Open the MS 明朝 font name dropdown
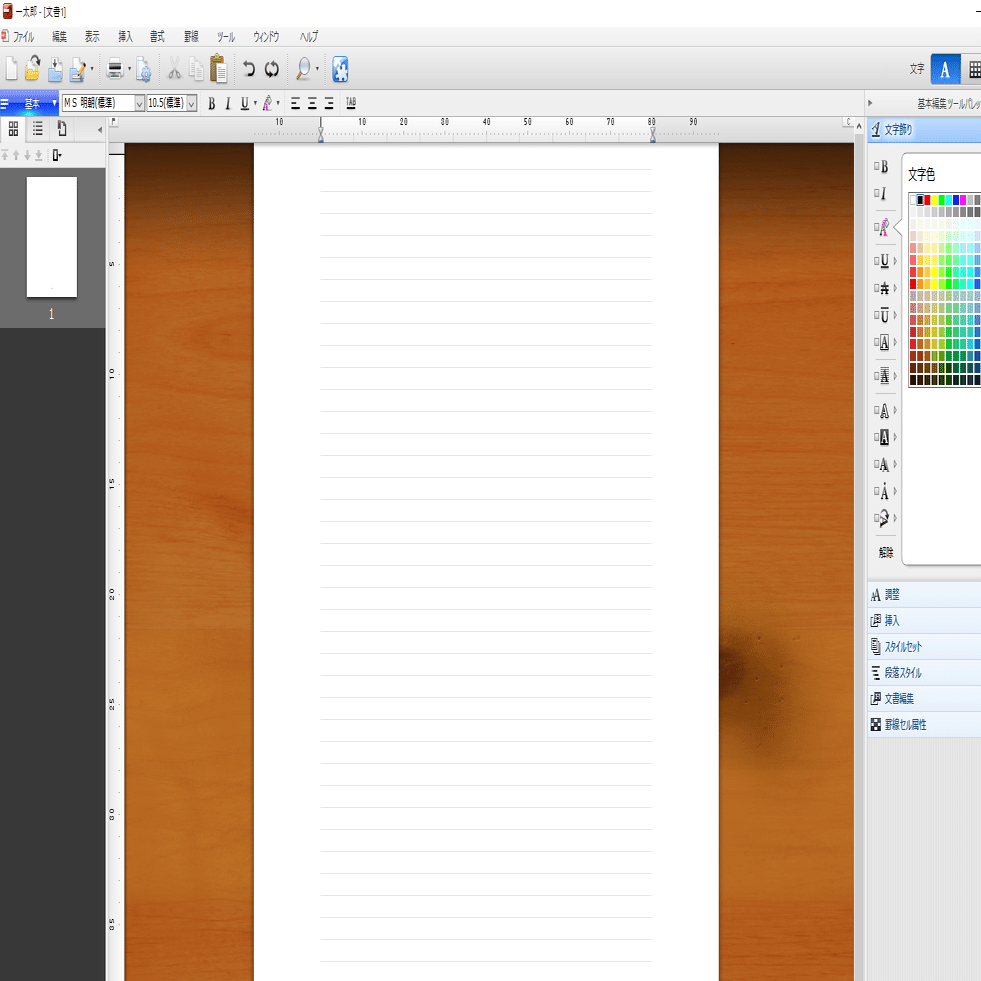 point(140,103)
